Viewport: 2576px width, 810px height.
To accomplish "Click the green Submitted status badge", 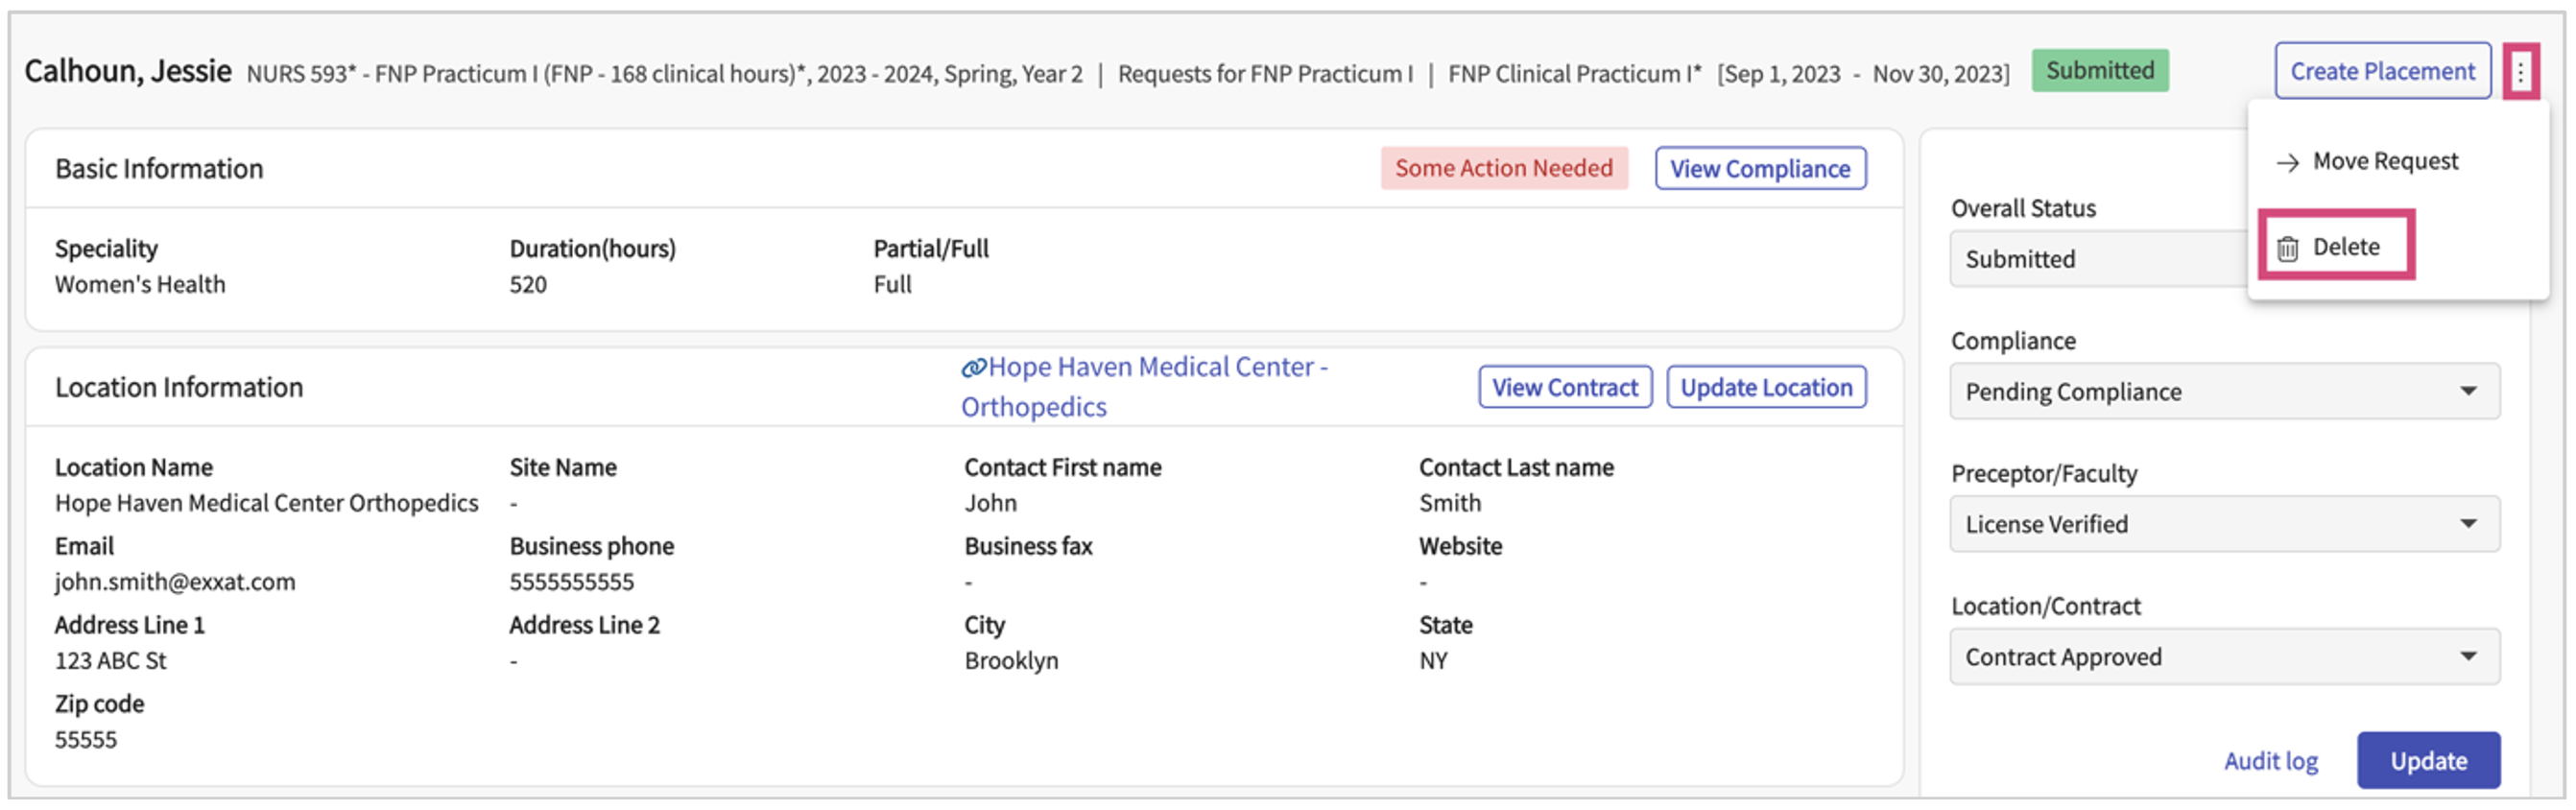I will tap(2099, 71).
